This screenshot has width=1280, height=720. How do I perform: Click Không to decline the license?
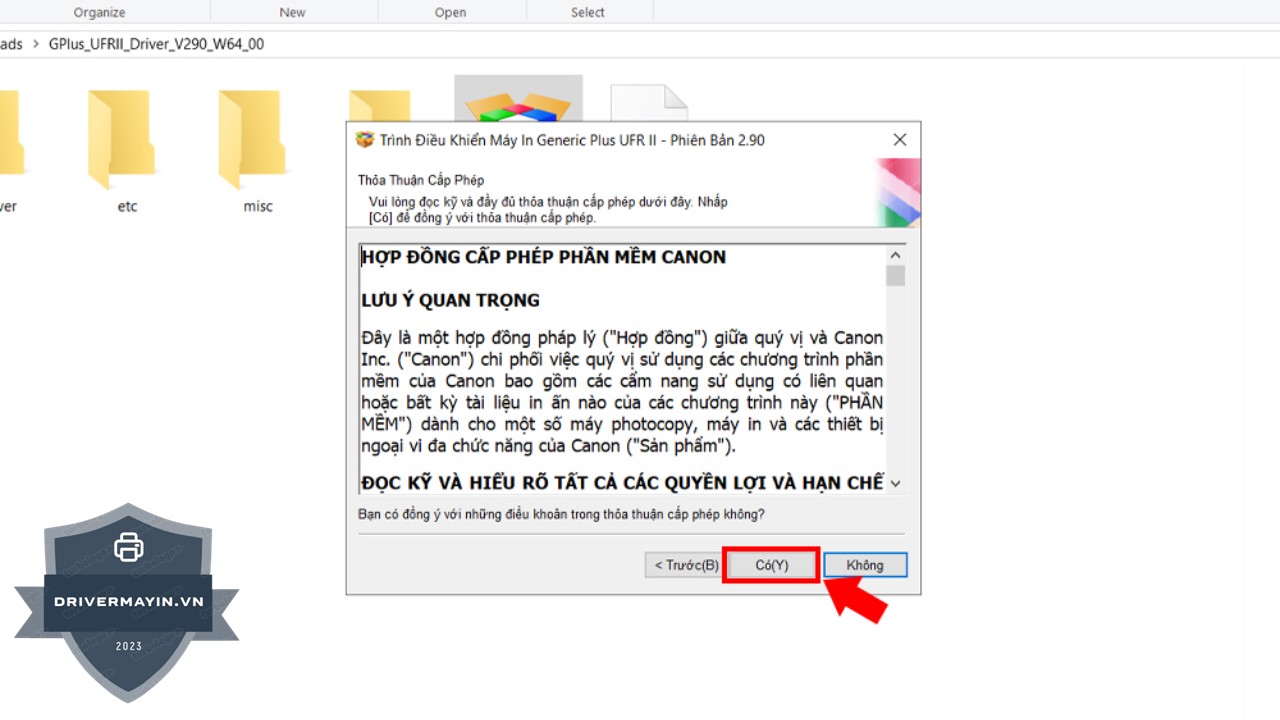click(864, 565)
